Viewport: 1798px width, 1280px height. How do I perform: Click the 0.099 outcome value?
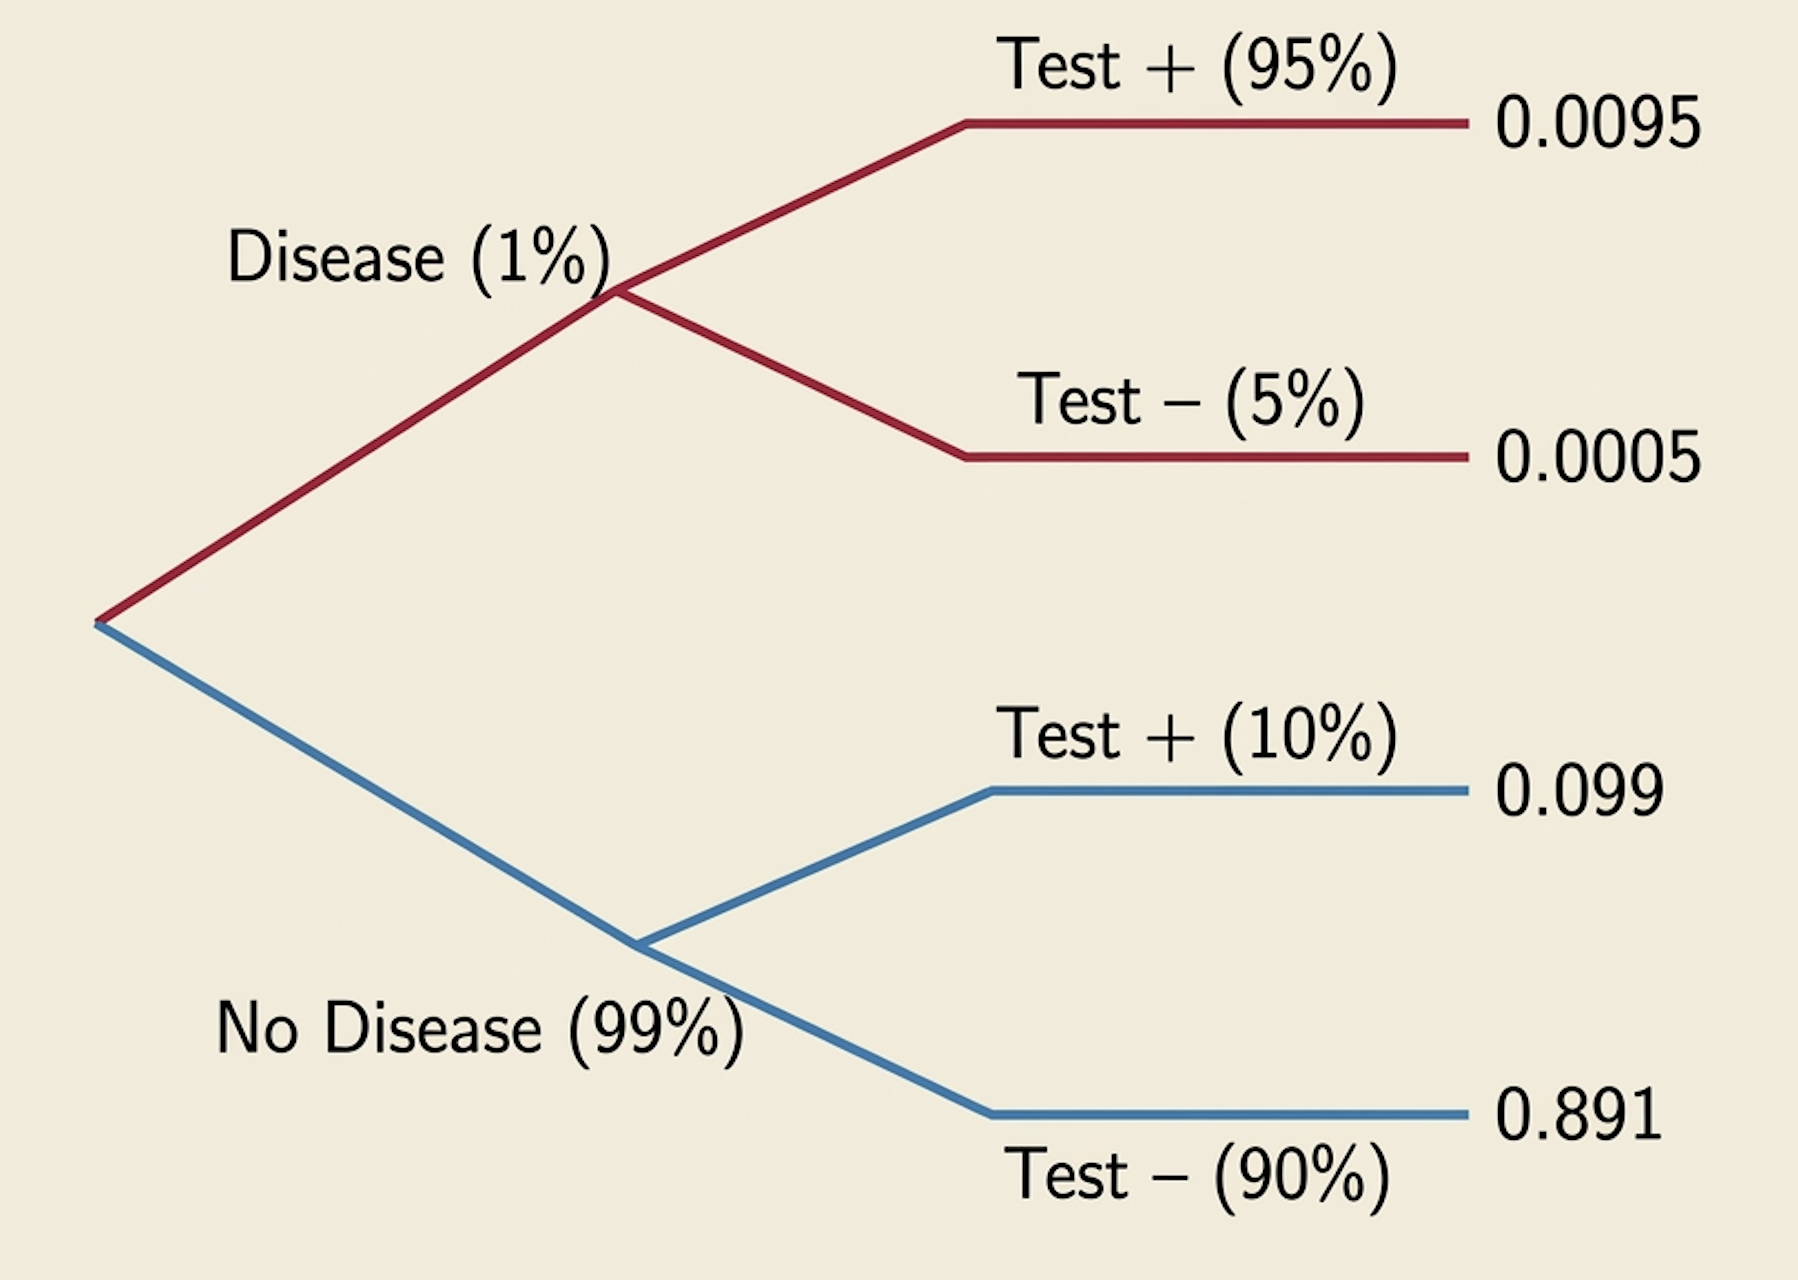(x=1579, y=791)
